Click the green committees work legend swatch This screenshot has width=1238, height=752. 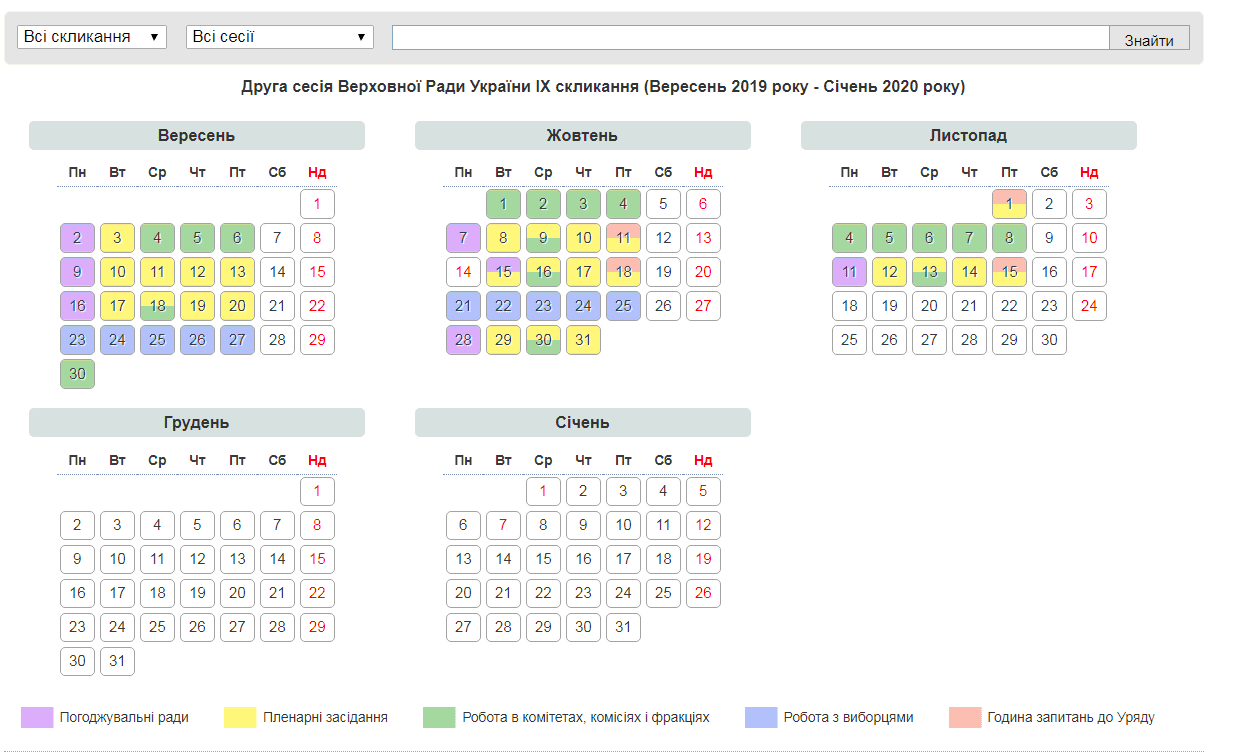pyautogui.click(x=439, y=717)
